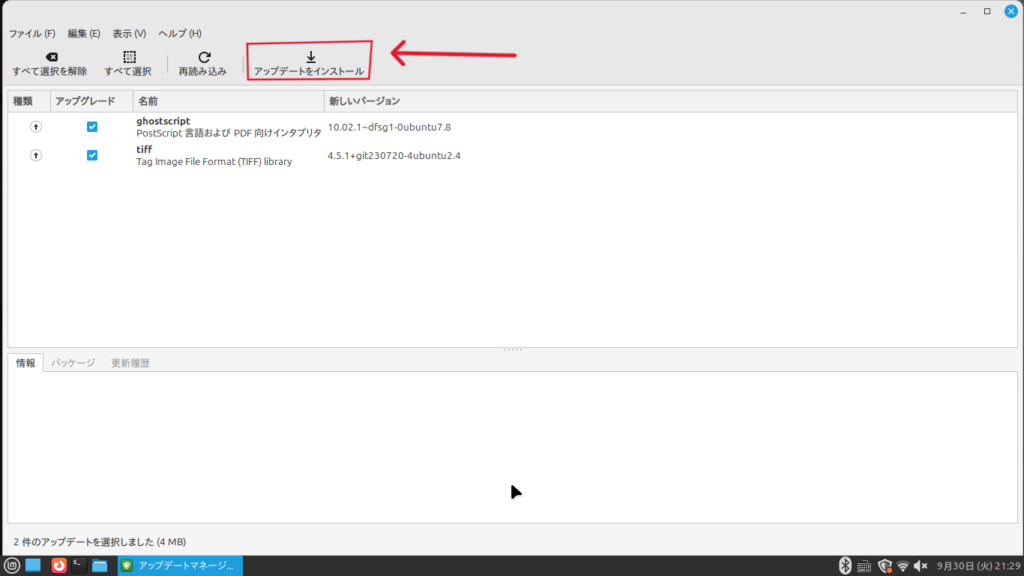Click the muted volume tray icon

(921, 566)
